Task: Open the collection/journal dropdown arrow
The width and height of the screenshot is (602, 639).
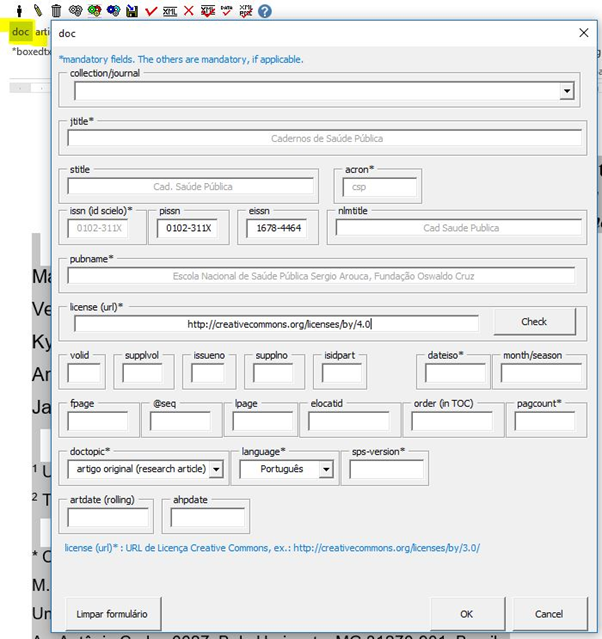Action: 567,91
